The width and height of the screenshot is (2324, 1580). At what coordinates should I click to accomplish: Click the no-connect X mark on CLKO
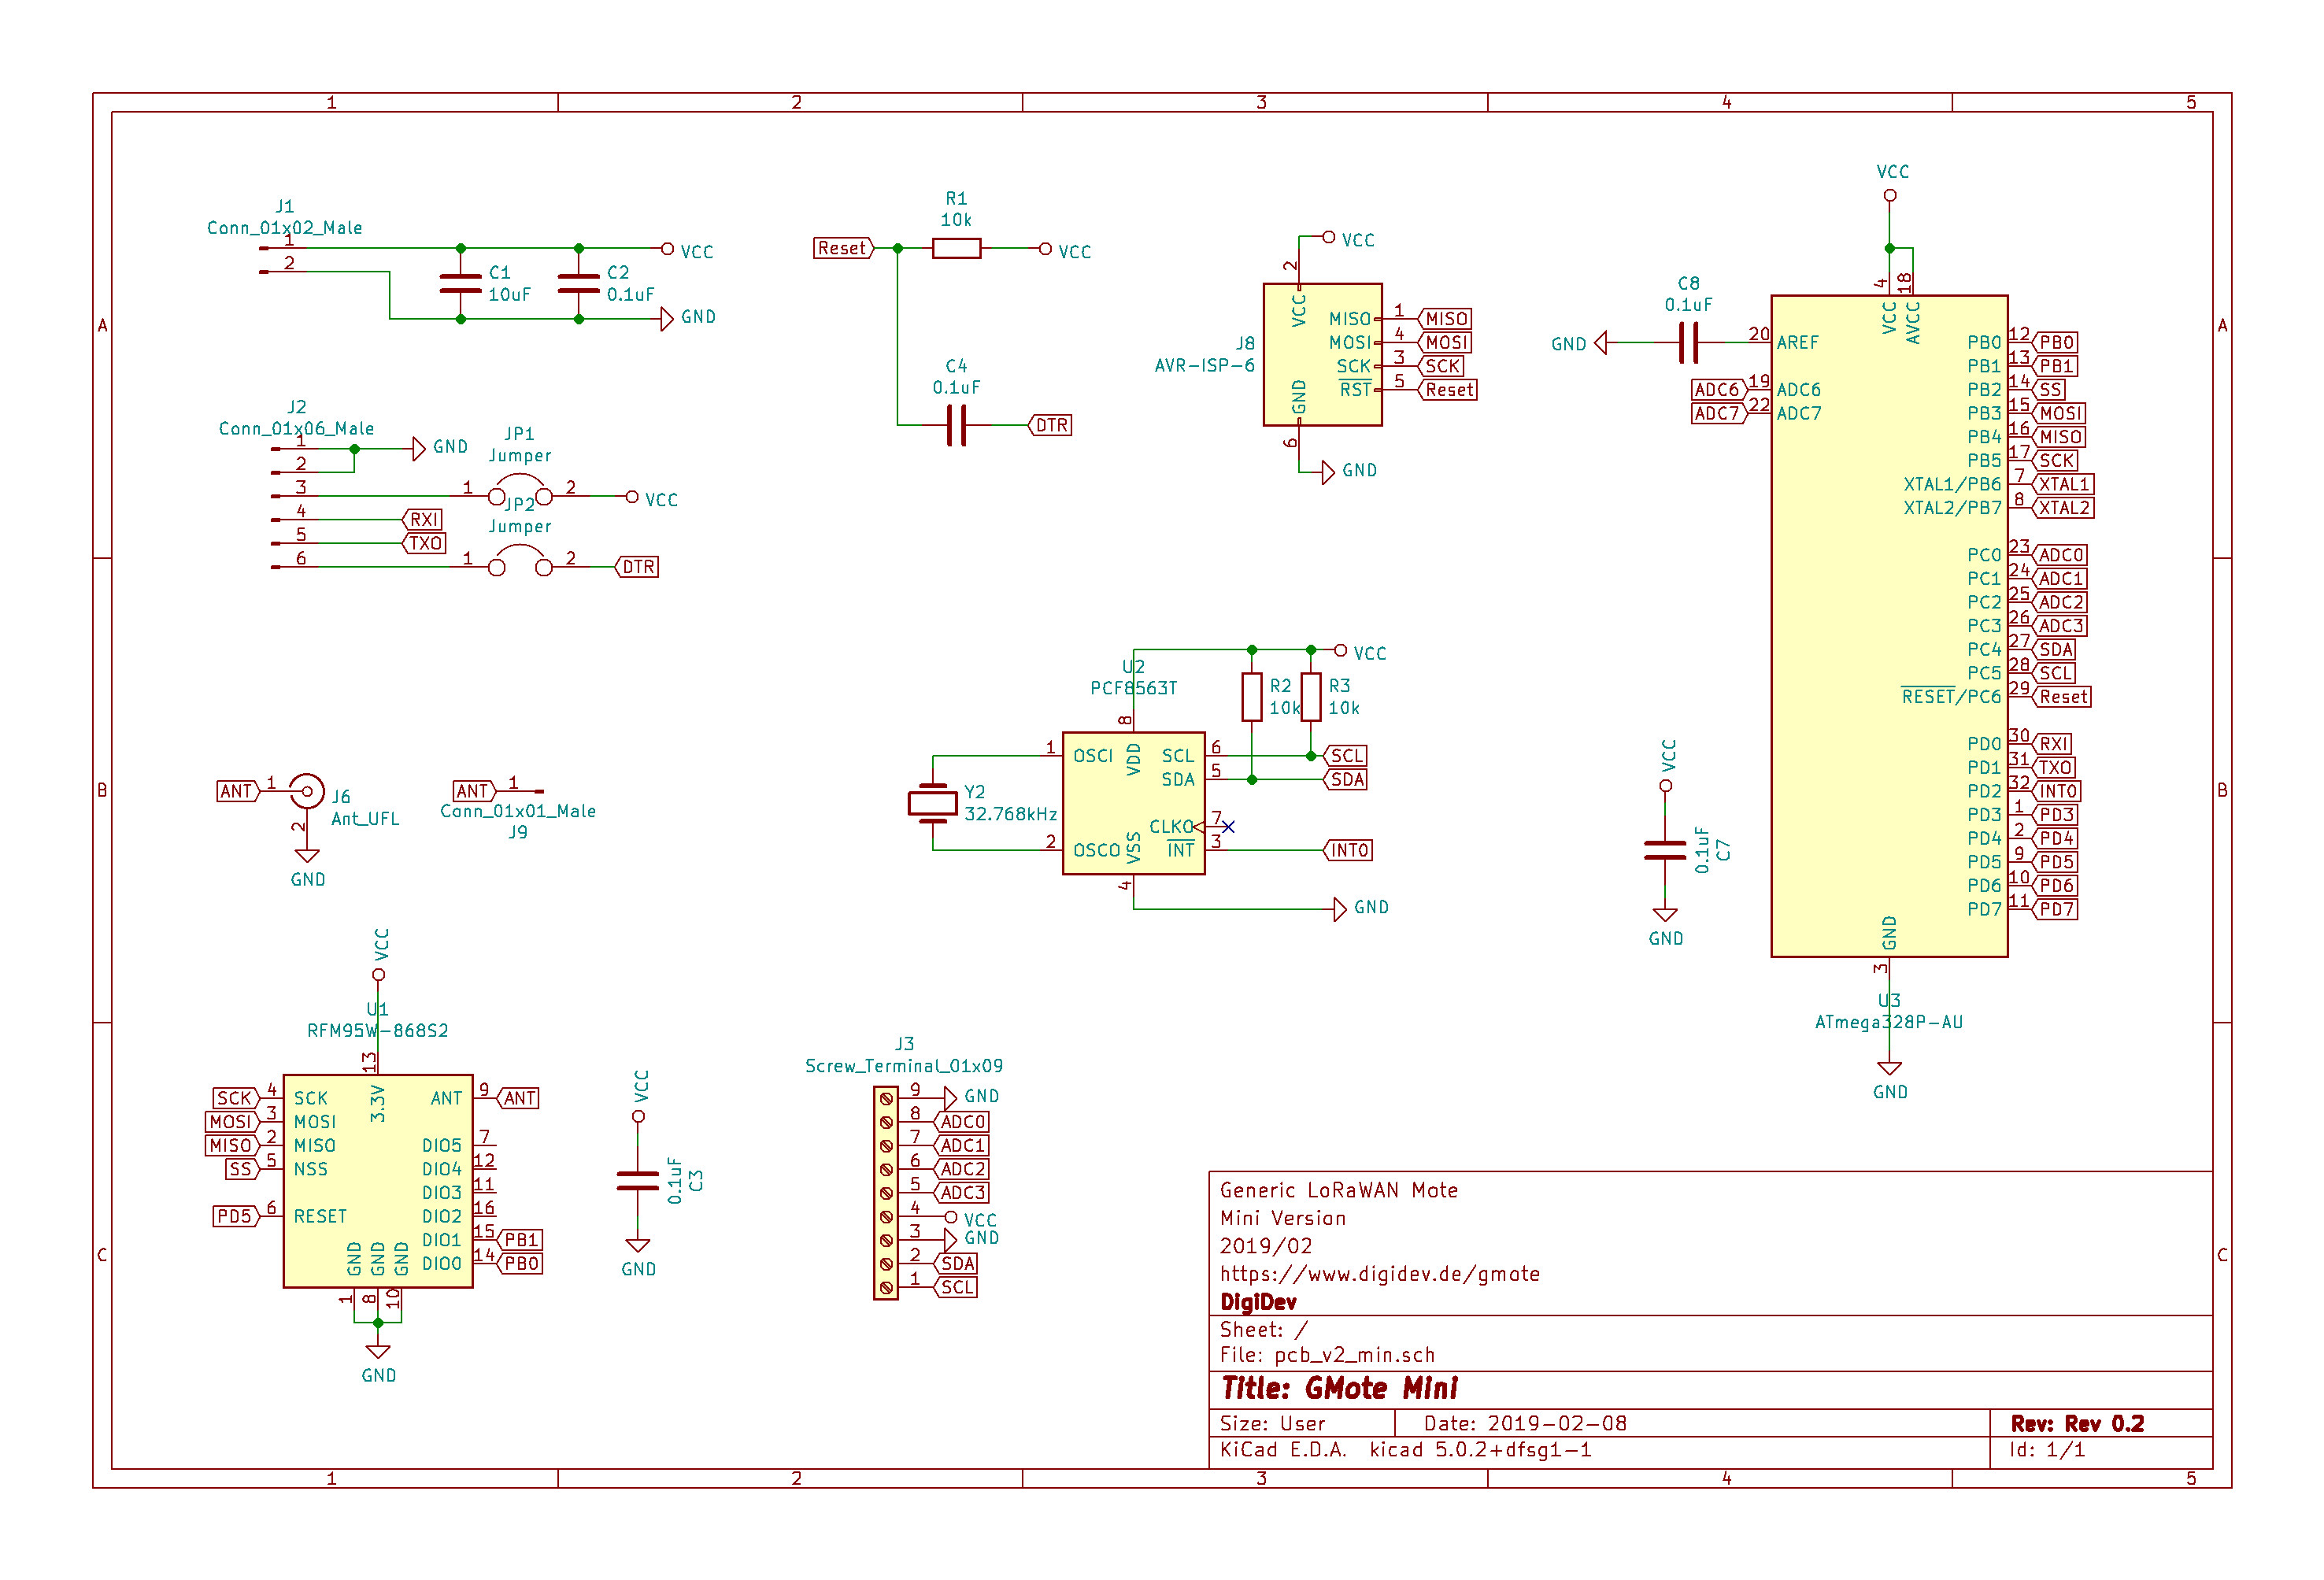(1228, 827)
